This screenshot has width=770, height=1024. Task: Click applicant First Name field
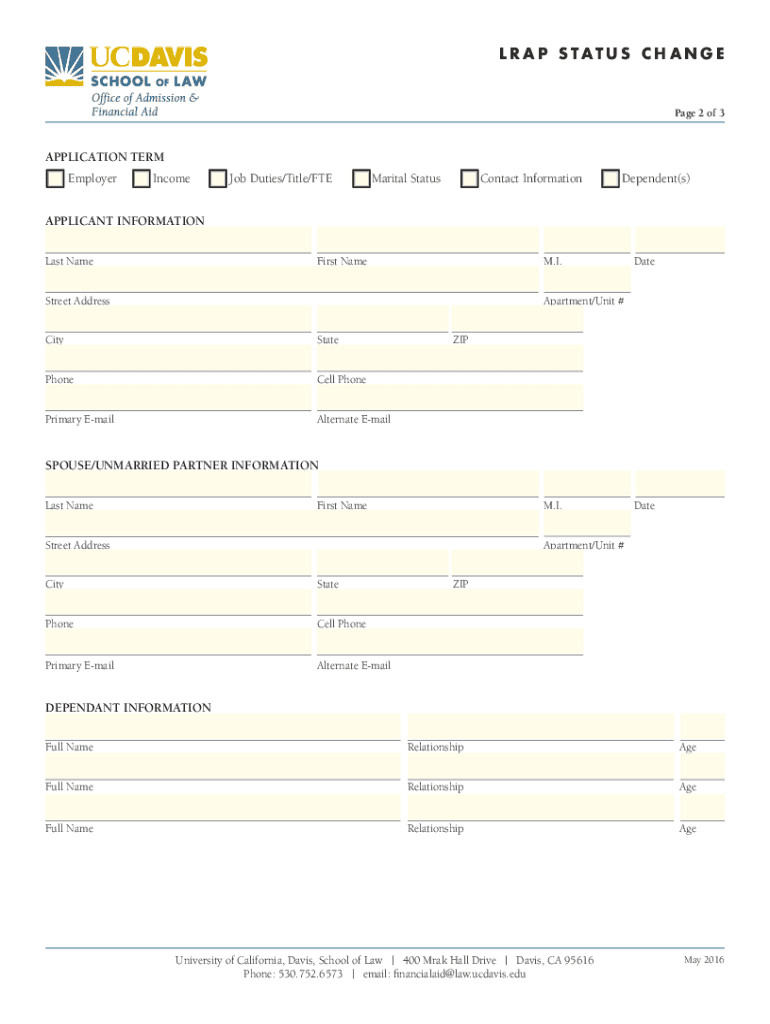(427, 240)
